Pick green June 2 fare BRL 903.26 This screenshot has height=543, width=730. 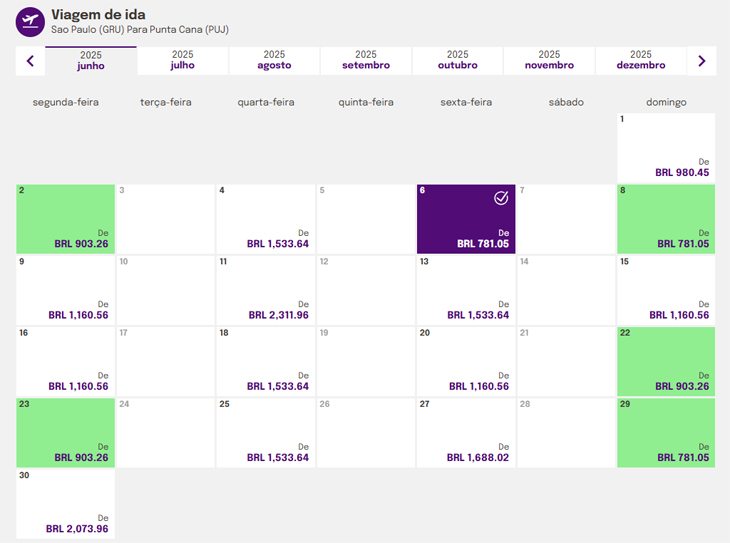(x=66, y=219)
